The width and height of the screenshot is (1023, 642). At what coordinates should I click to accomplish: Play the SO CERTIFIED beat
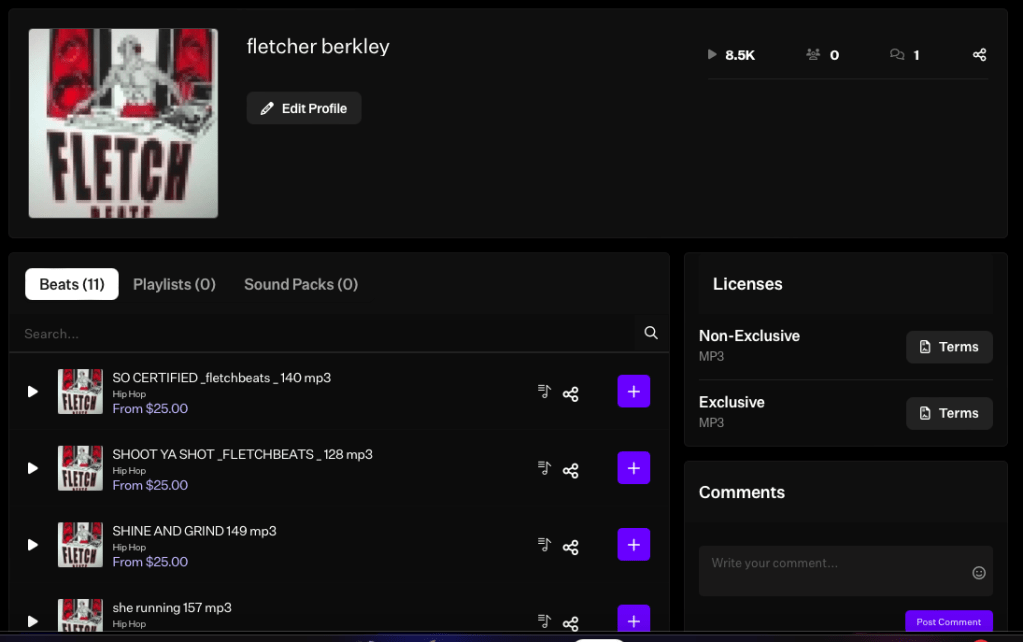pos(32,392)
